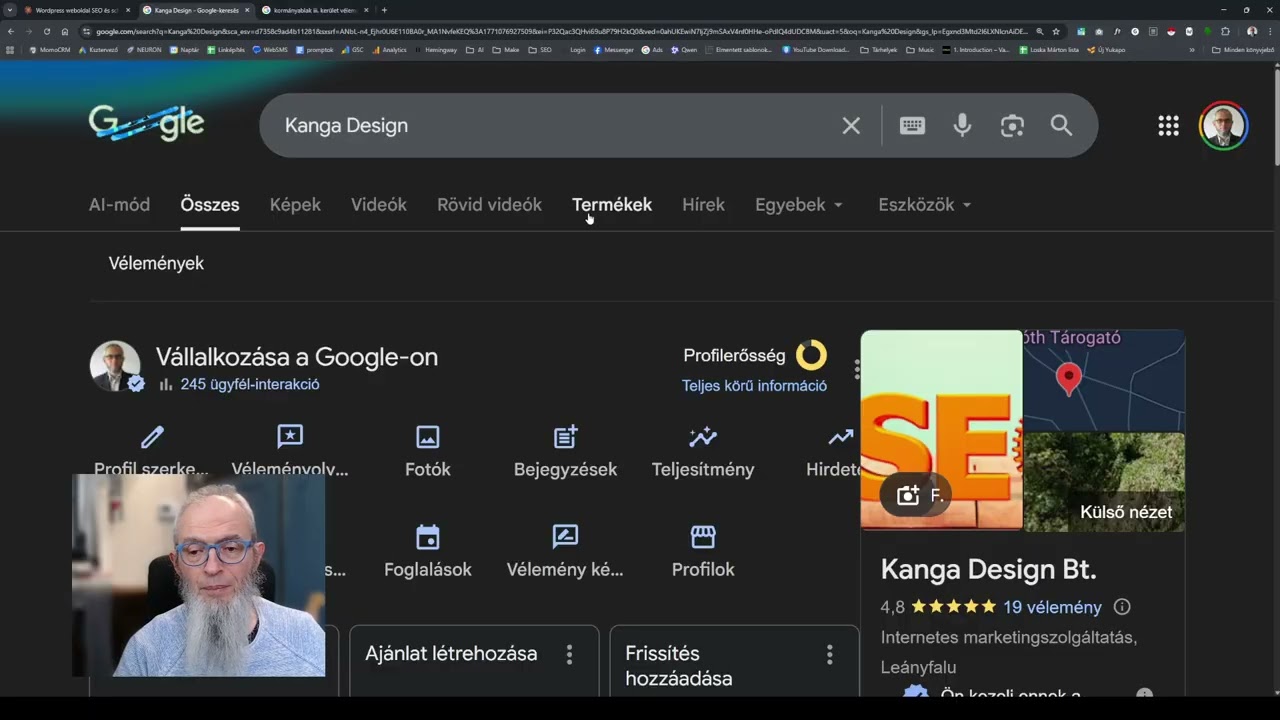Go back with the browser back arrow
The image size is (1280, 720).
(10, 31)
